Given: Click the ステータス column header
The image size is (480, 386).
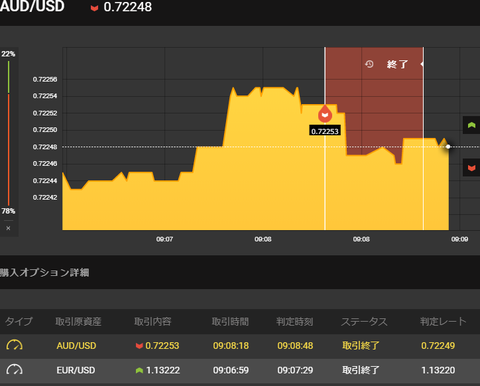Looking at the screenshot, I should pyautogui.click(x=364, y=322).
